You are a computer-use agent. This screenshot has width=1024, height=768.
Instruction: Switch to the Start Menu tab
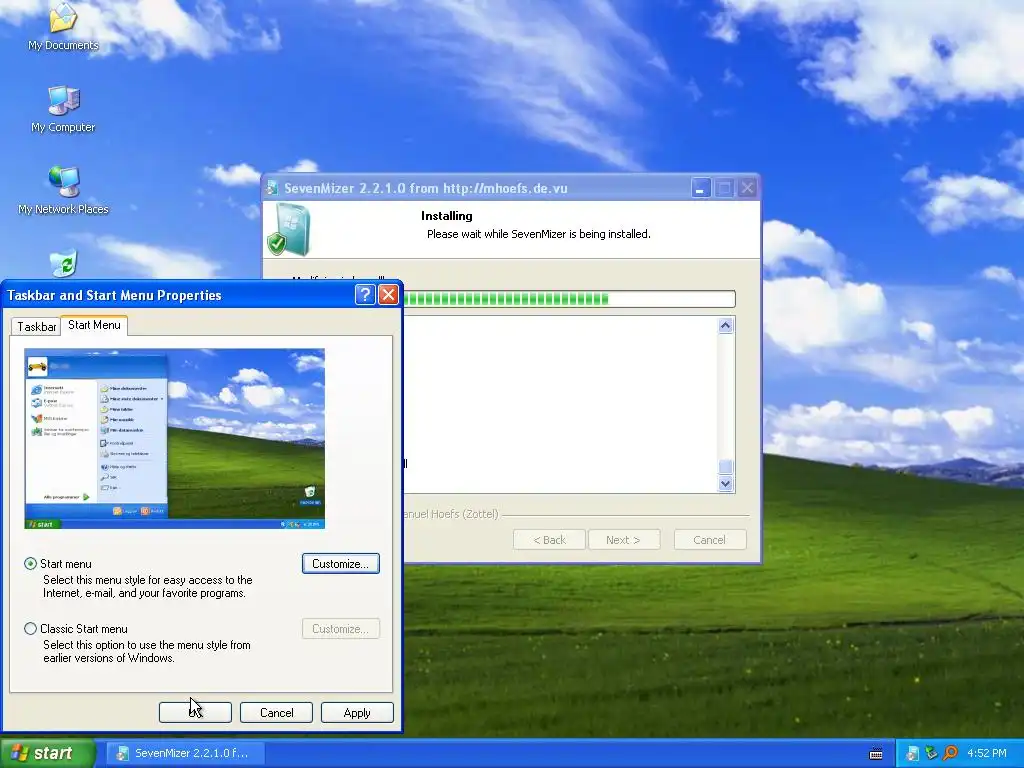pos(94,325)
